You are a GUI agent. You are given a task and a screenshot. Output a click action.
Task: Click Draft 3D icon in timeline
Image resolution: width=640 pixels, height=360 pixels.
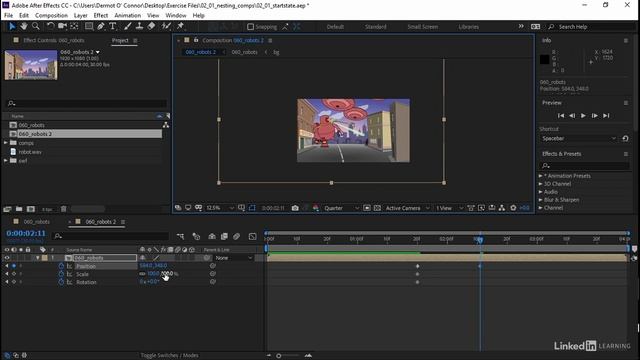[196, 236]
